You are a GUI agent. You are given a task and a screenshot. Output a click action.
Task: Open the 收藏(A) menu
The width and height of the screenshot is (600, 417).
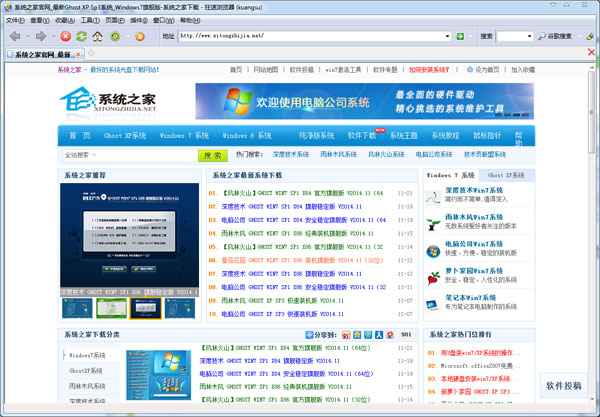[x=65, y=19]
